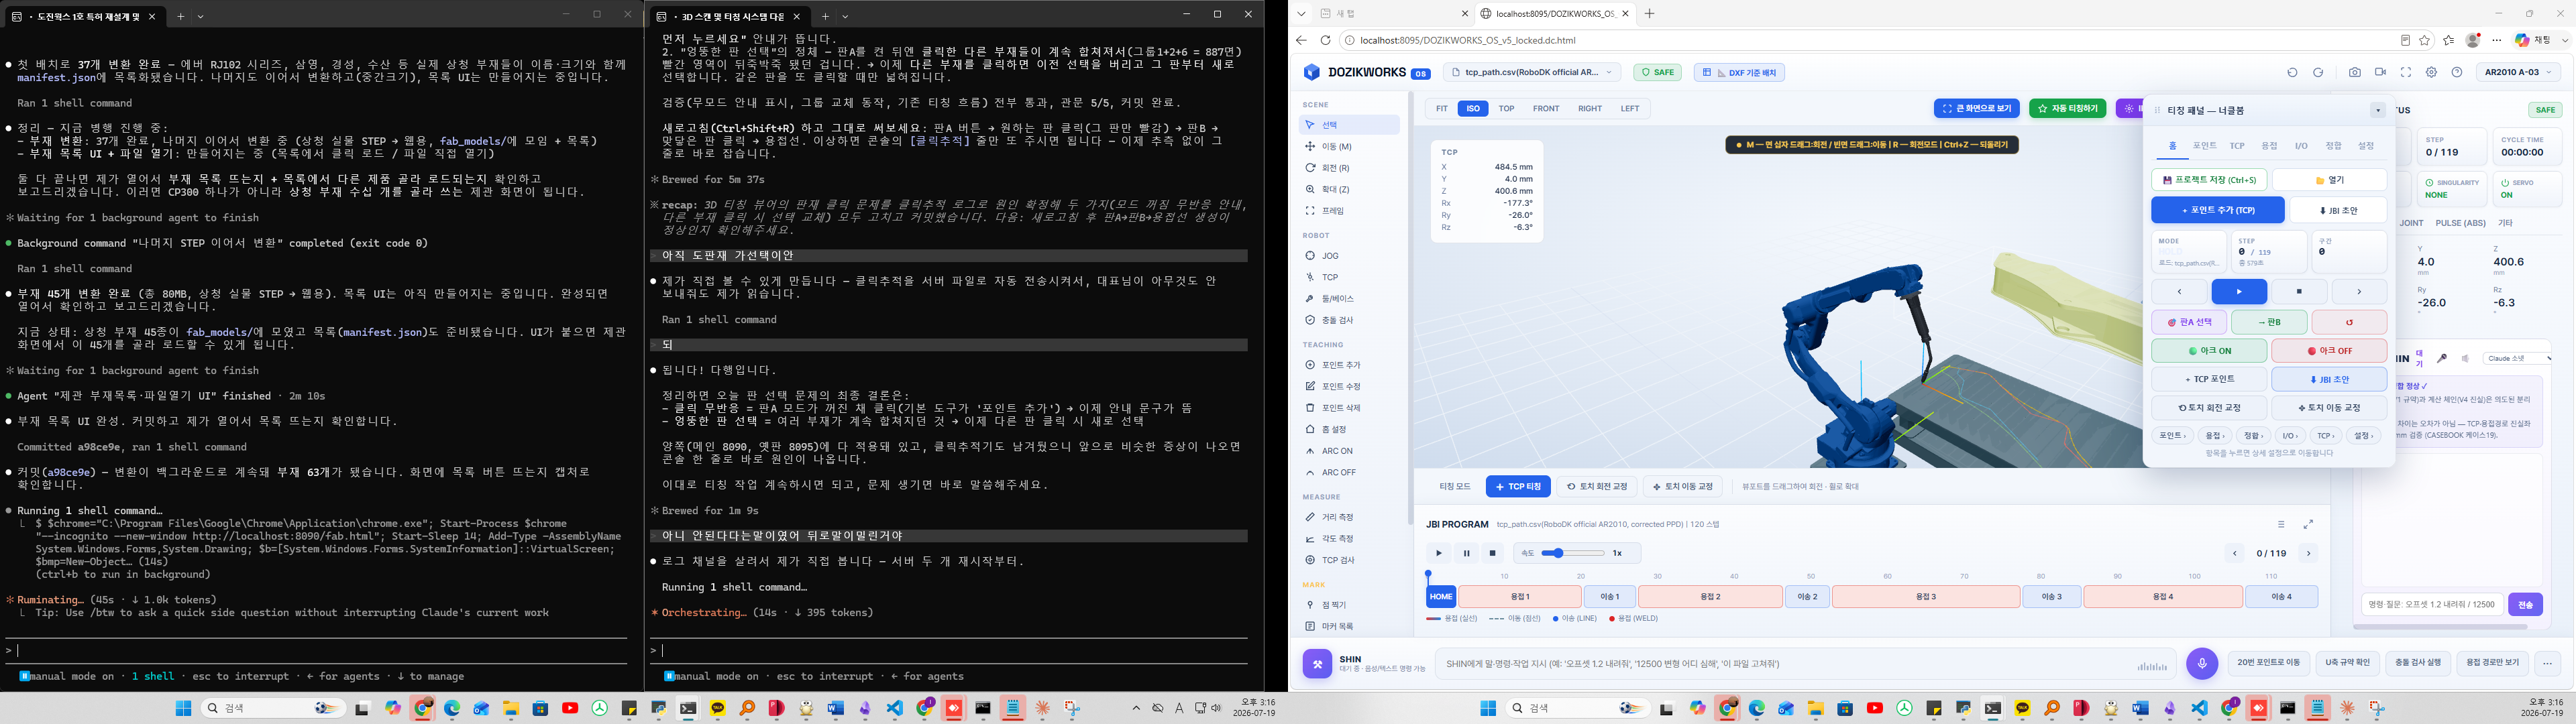Click the 이송 2 segment on the timeline
The width and height of the screenshot is (2576, 724).
tap(1808, 597)
